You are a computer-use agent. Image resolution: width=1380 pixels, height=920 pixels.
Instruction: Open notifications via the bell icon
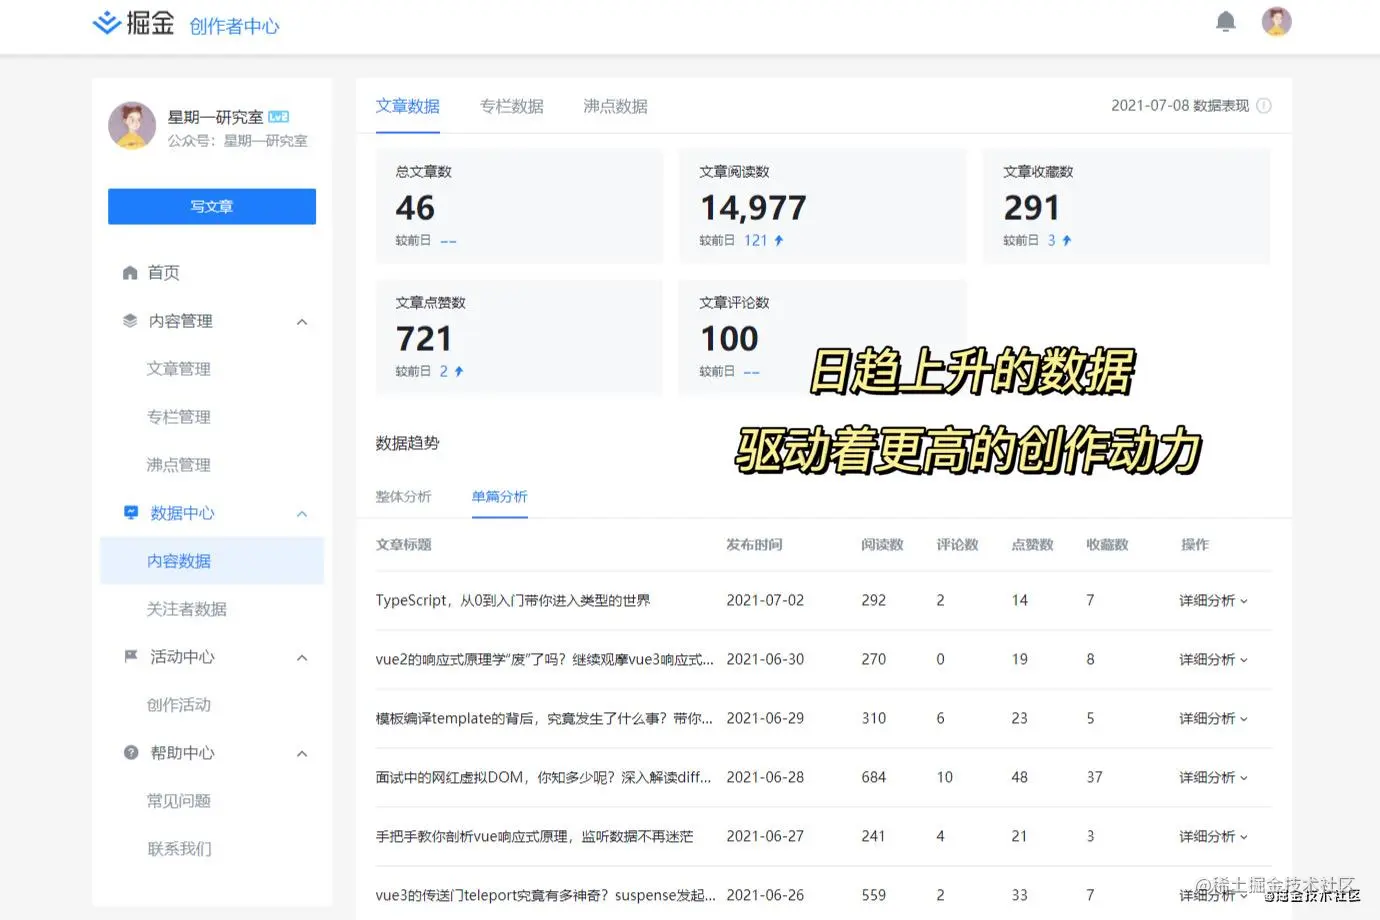pyautogui.click(x=1226, y=21)
